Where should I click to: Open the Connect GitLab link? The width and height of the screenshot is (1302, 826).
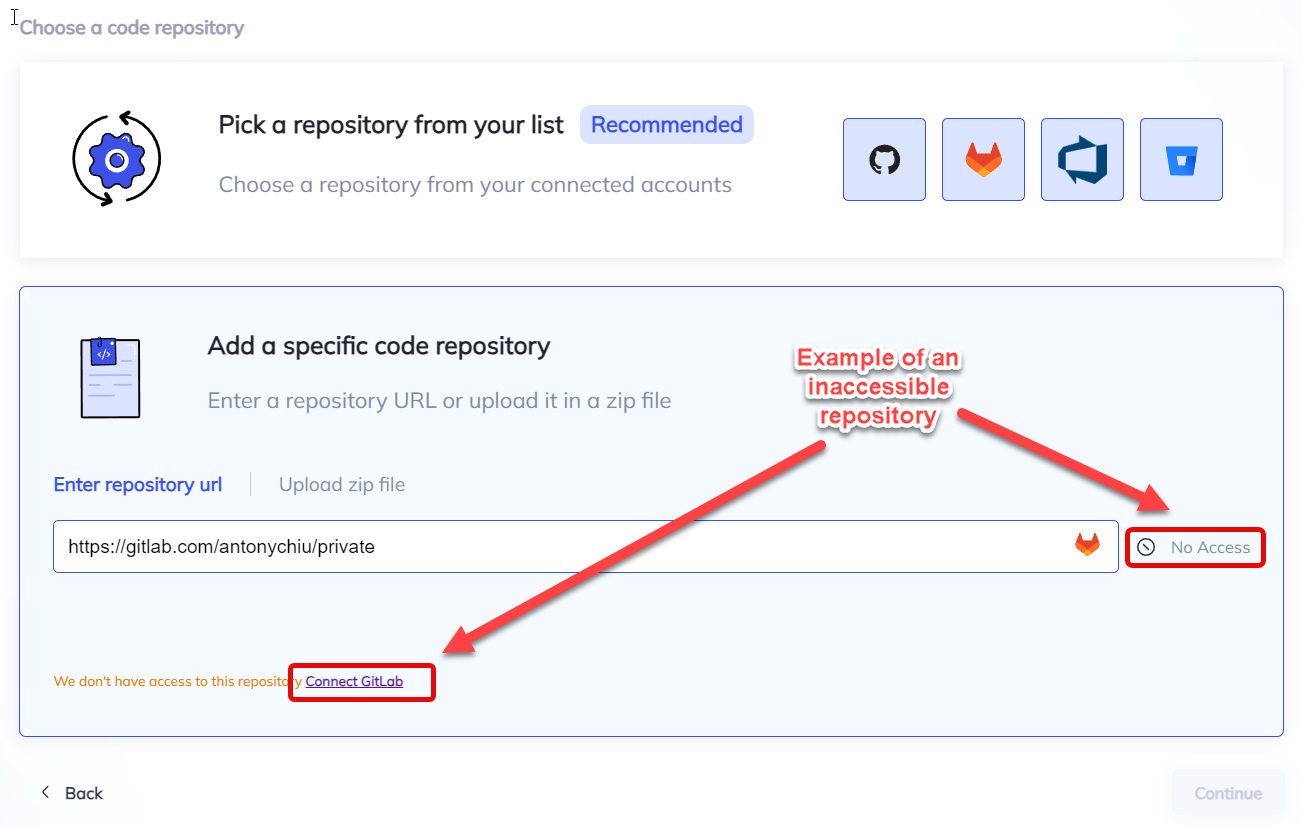(x=355, y=682)
